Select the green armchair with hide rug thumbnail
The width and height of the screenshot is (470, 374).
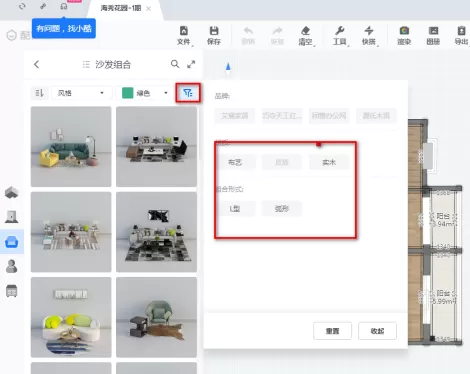pos(156,317)
